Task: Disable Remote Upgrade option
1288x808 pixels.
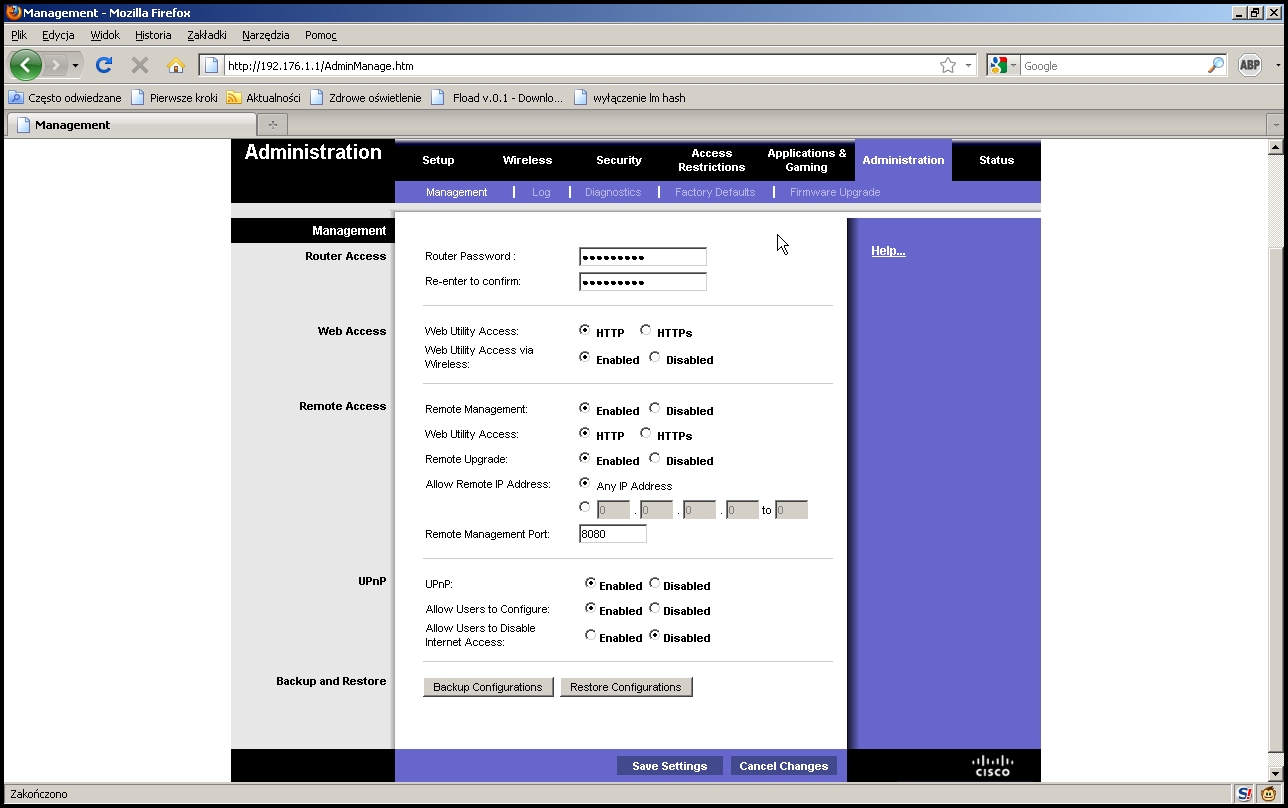Action: (655, 458)
